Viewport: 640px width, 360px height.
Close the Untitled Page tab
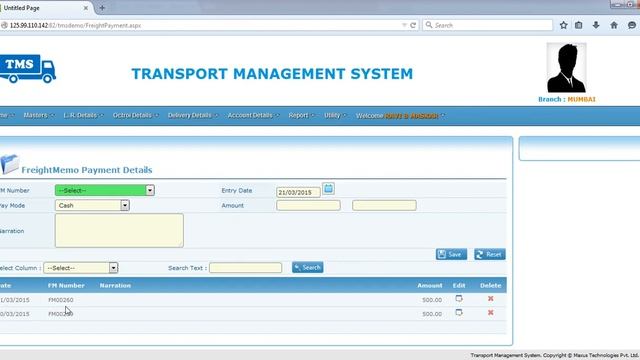click(86, 8)
